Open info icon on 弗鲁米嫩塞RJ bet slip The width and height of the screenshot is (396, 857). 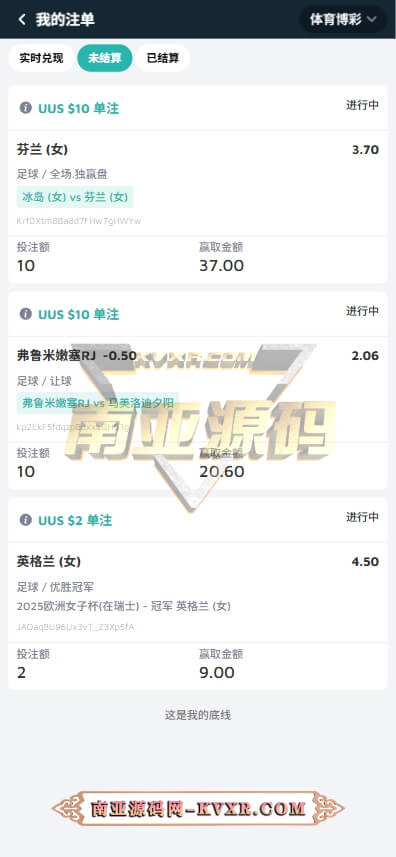coord(26,314)
